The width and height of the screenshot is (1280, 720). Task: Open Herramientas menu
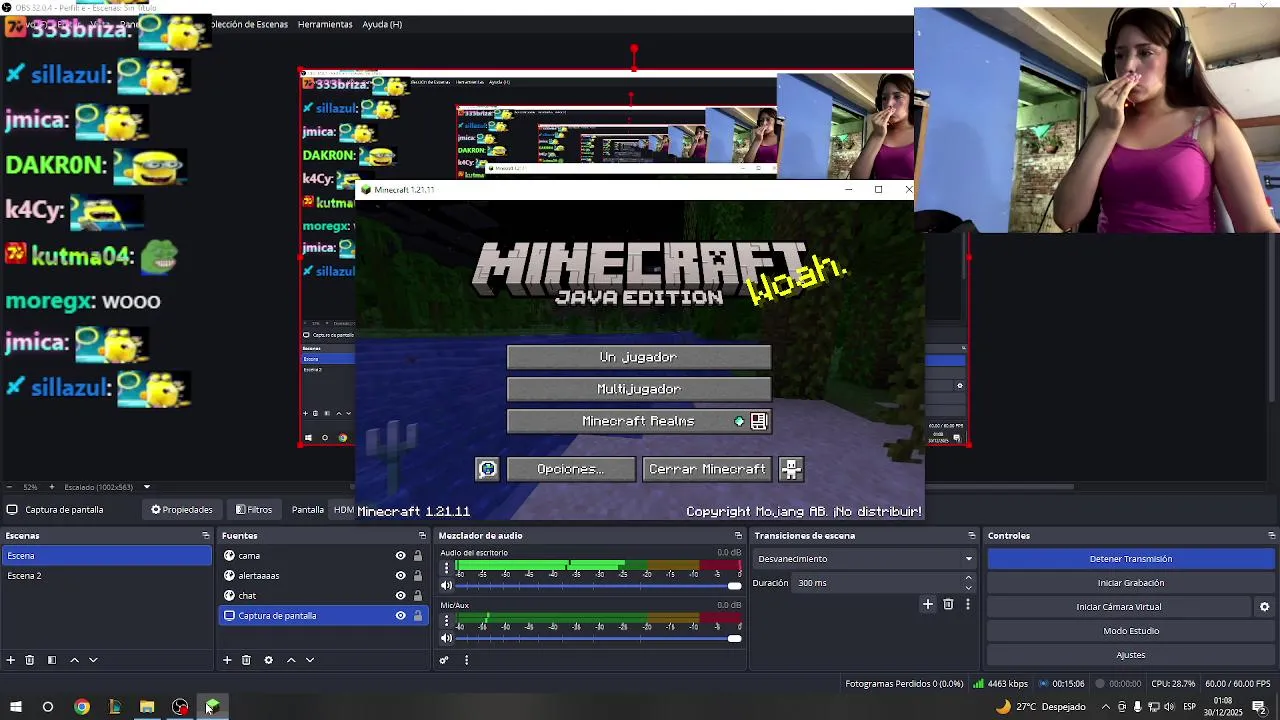pyautogui.click(x=325, y=24)
